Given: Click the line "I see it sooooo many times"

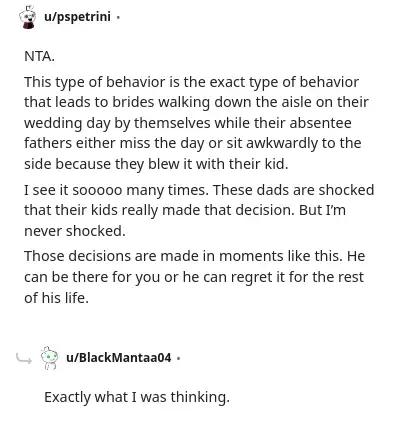Looking at the screenshot, I should click(199, 190).
